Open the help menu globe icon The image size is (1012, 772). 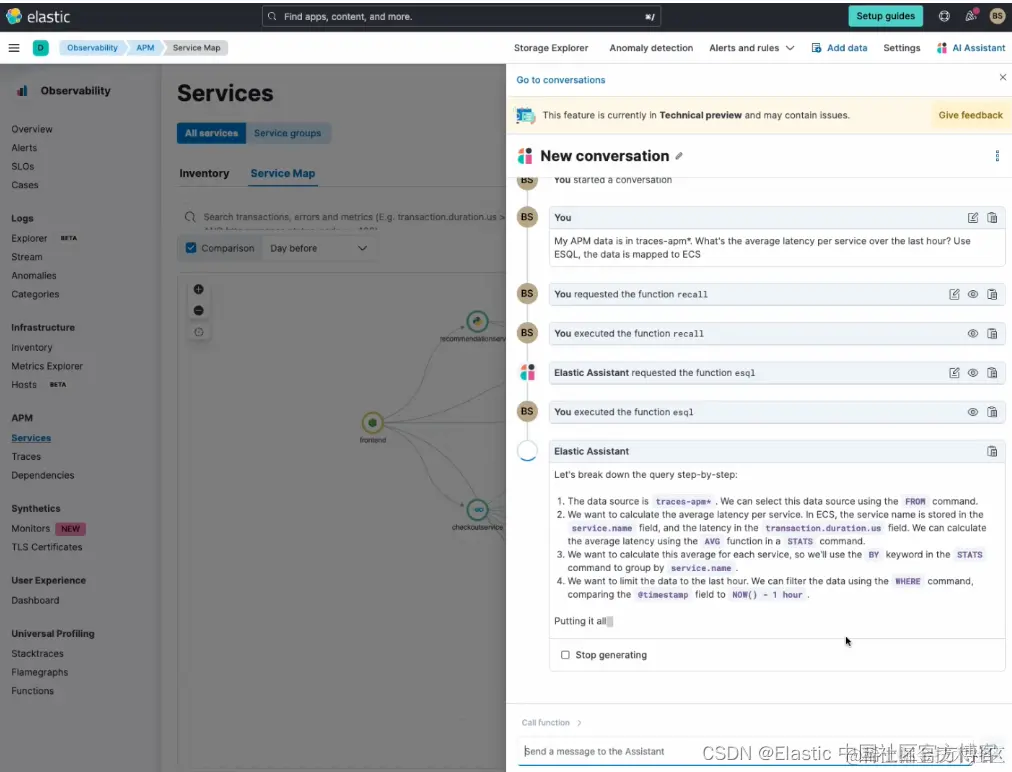point(944,16)
